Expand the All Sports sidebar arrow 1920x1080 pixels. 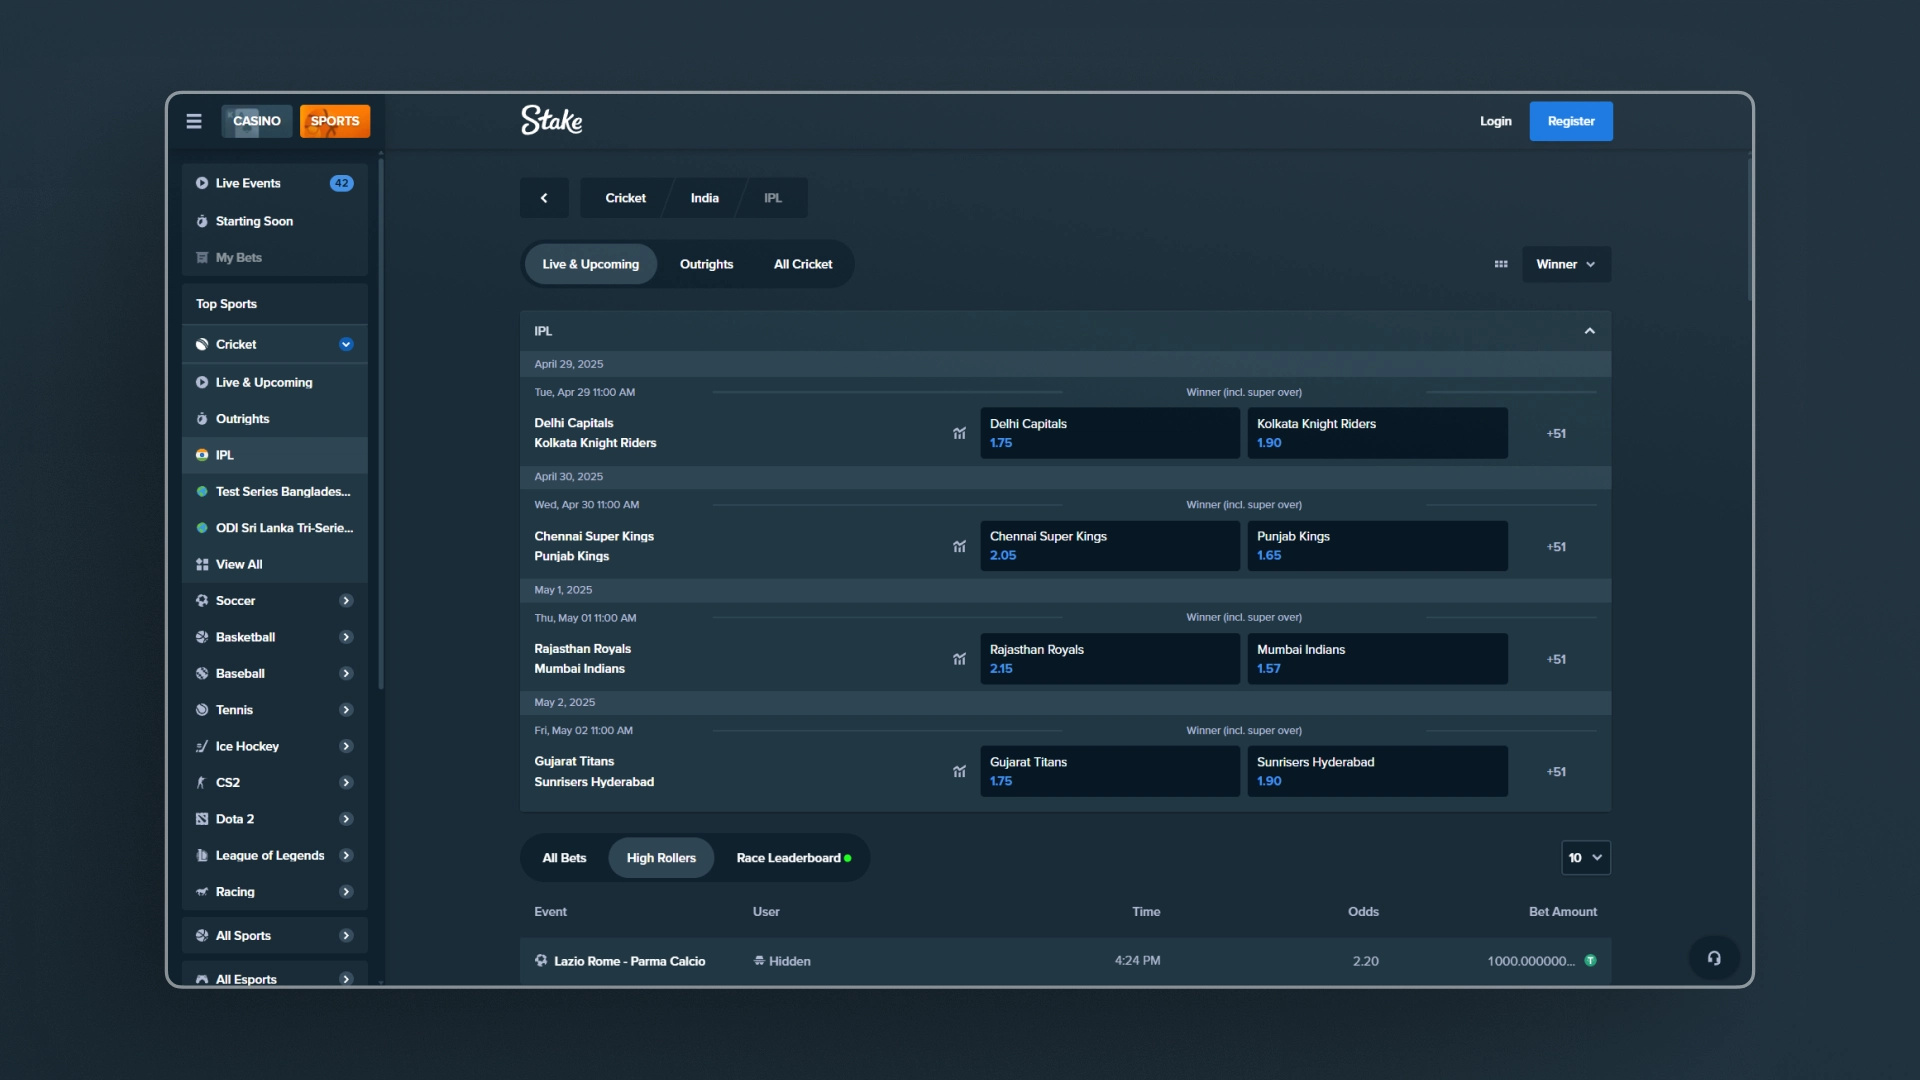346,936
